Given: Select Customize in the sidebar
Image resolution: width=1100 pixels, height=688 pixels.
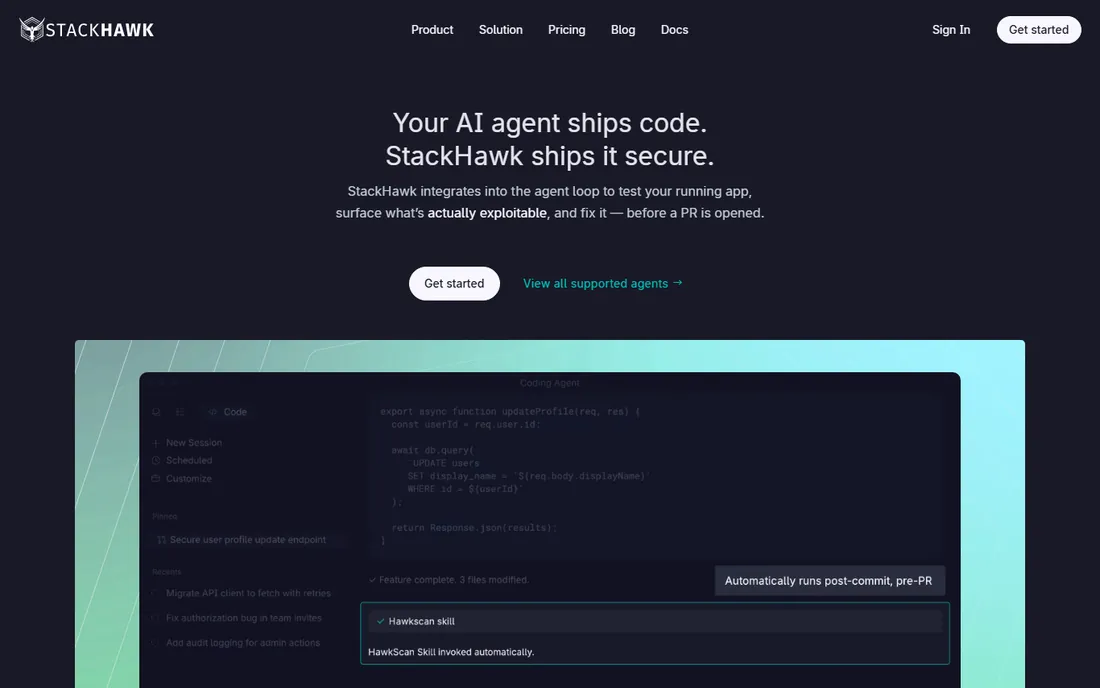Looking at the screenshot, I should pyautogui.click(x=189, y=478).
